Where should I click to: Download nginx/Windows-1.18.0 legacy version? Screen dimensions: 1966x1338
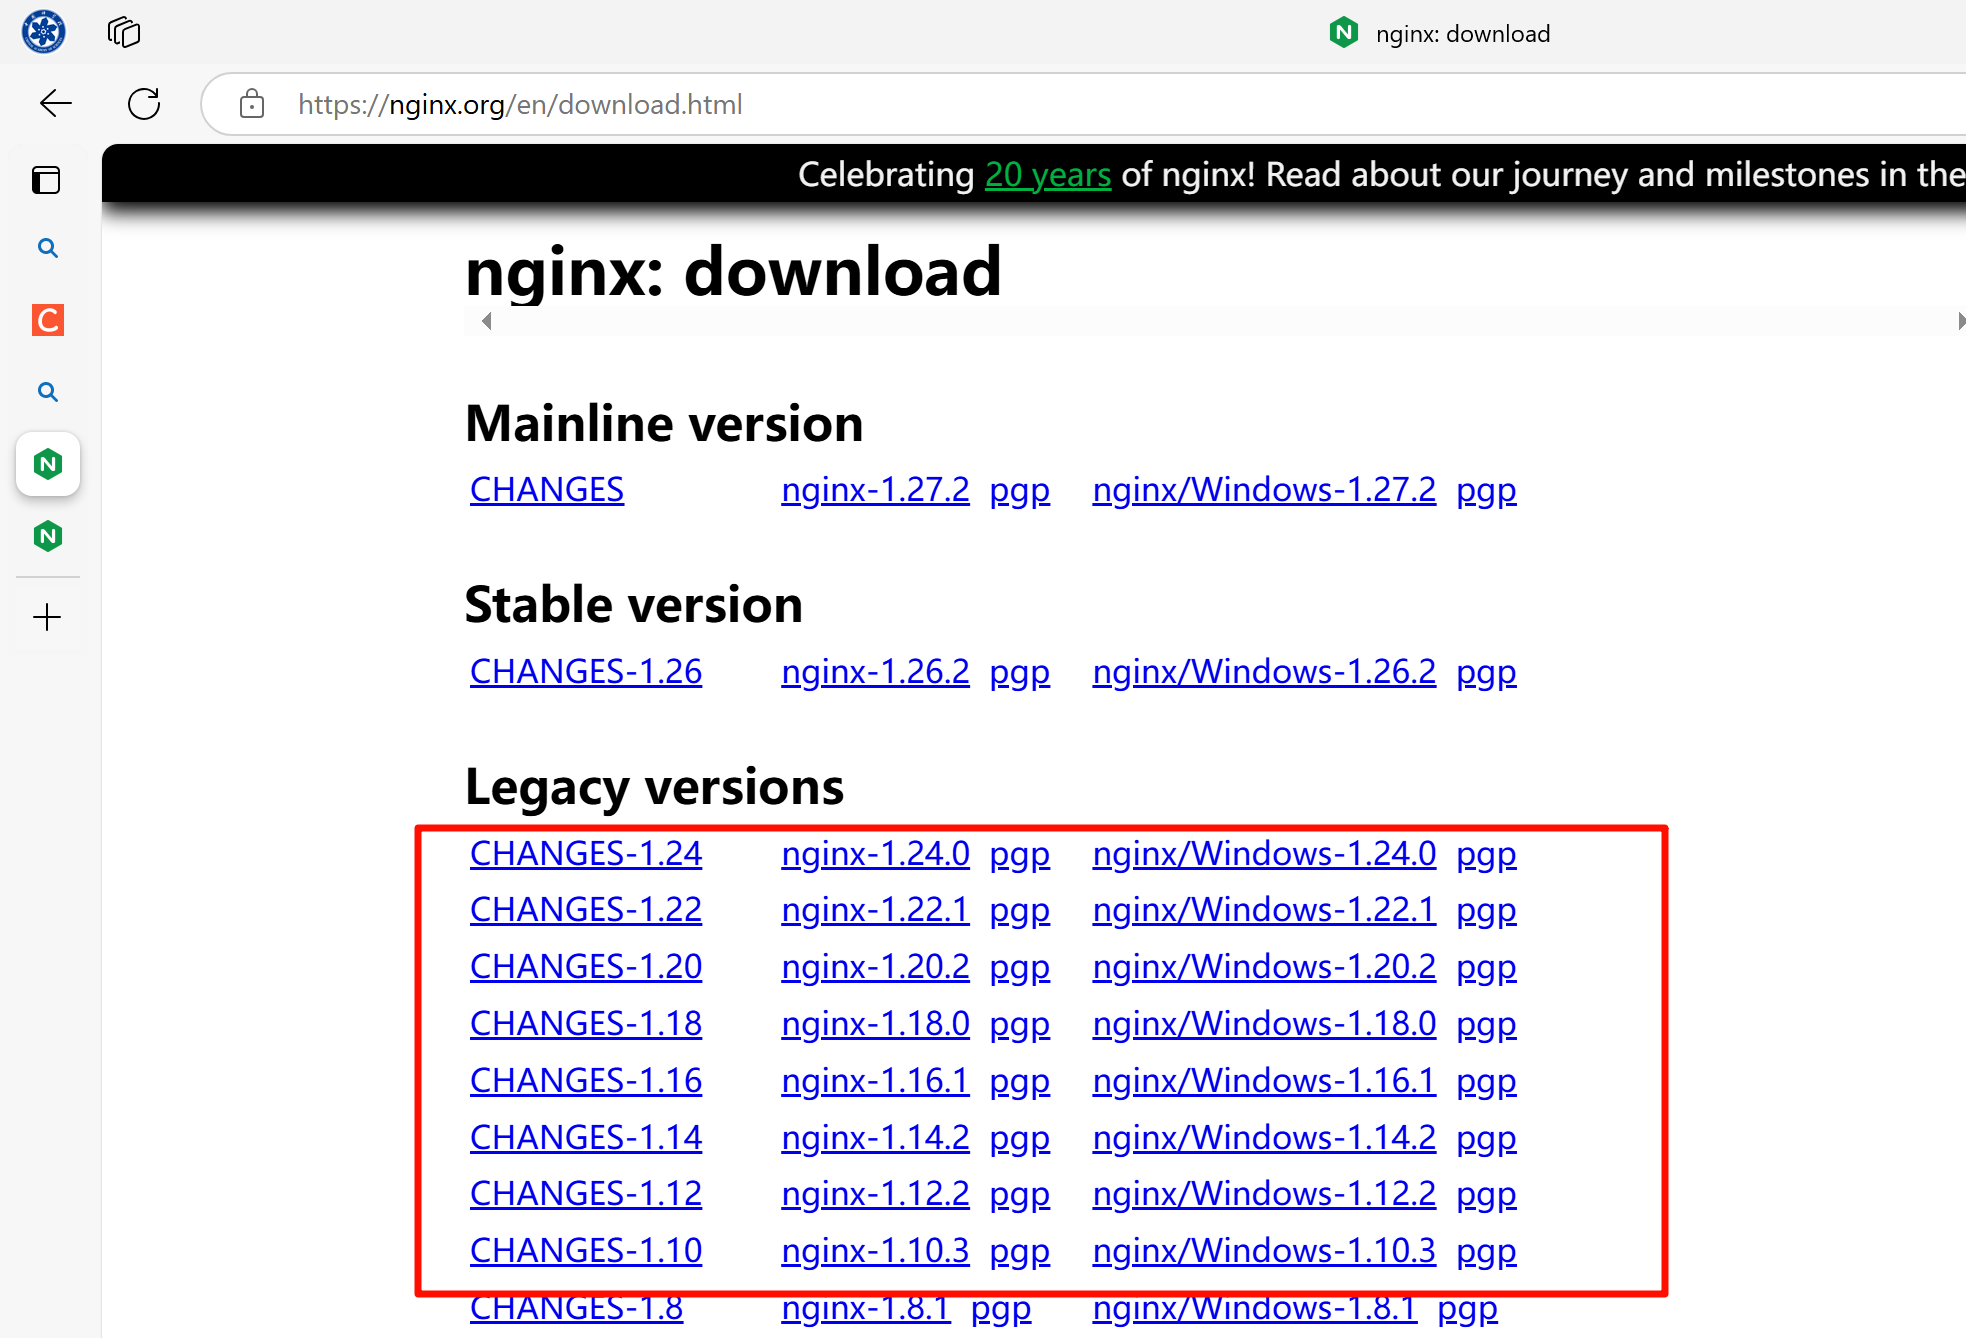tap(1263, 1024)
